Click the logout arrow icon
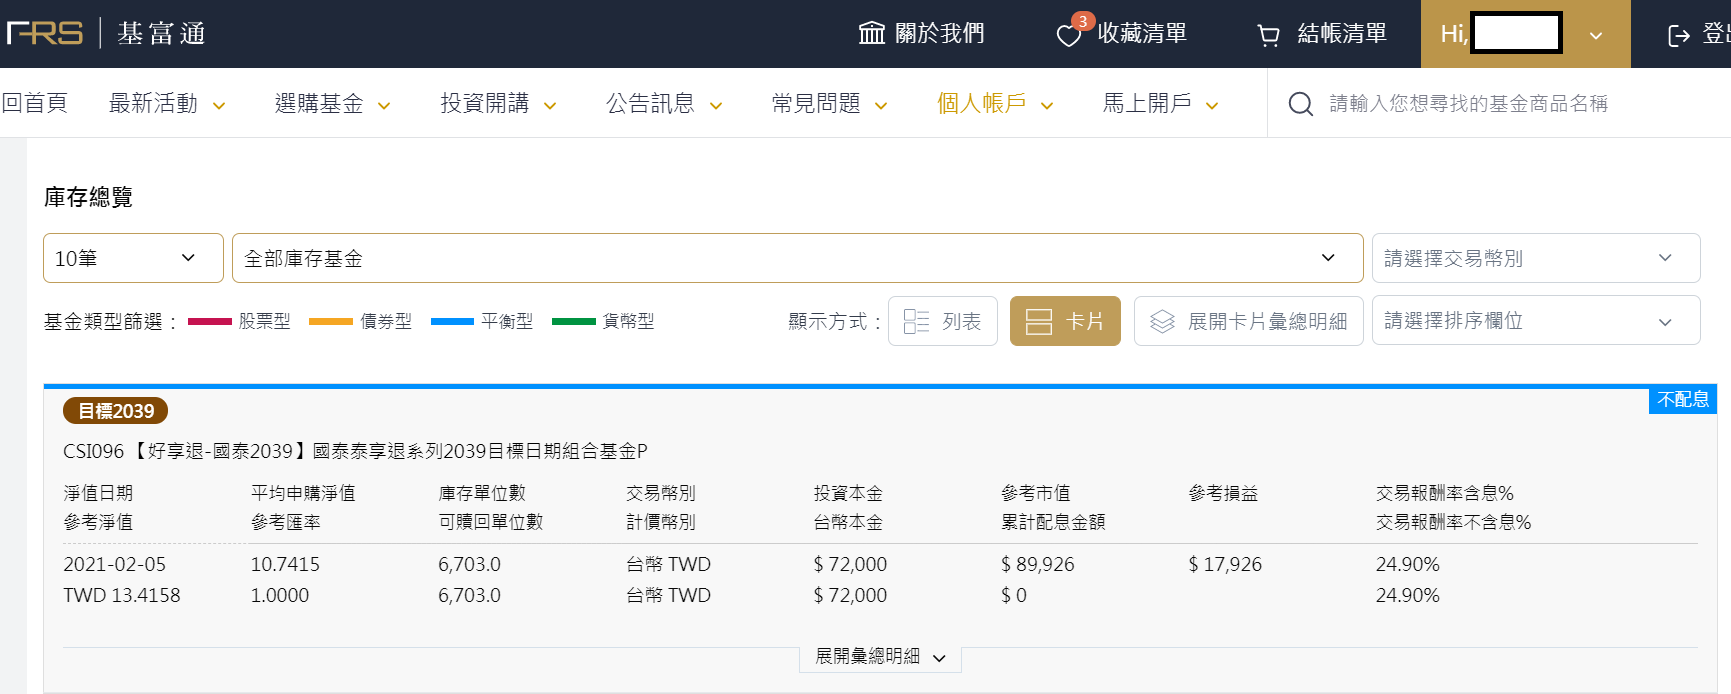 tap(1679, 36)
